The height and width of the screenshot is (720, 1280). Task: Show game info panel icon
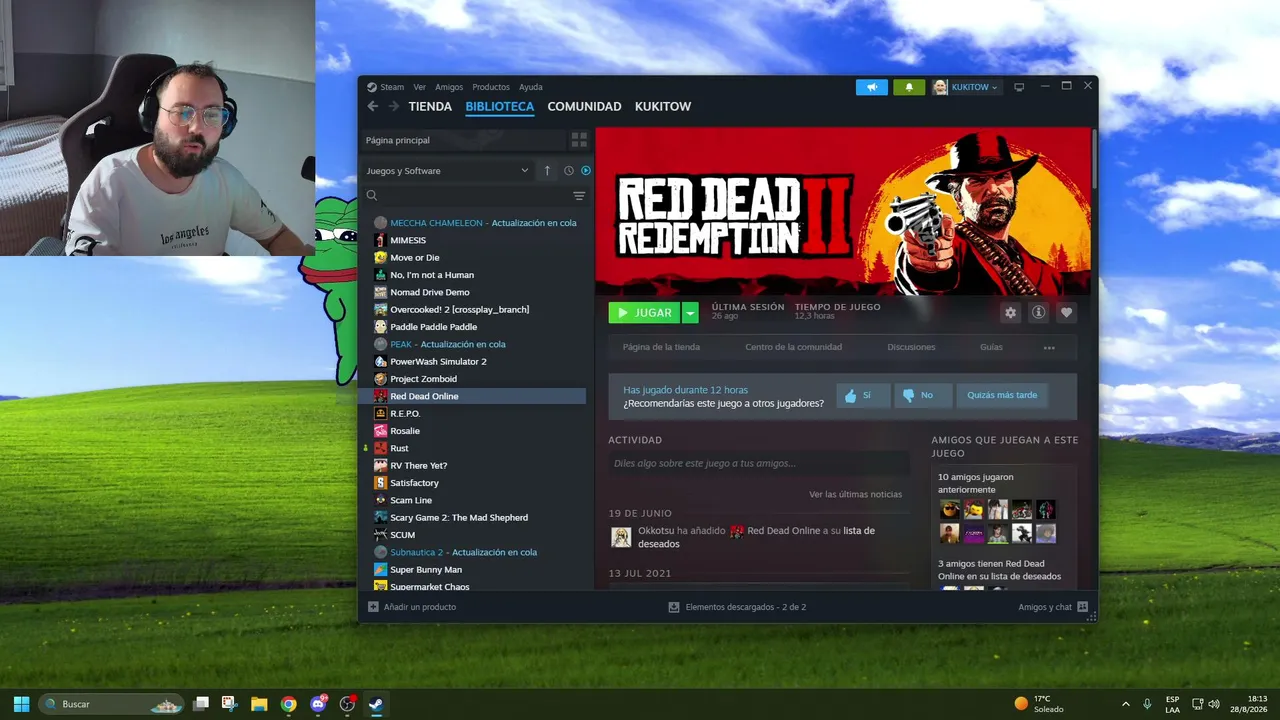coord(1039,313)
